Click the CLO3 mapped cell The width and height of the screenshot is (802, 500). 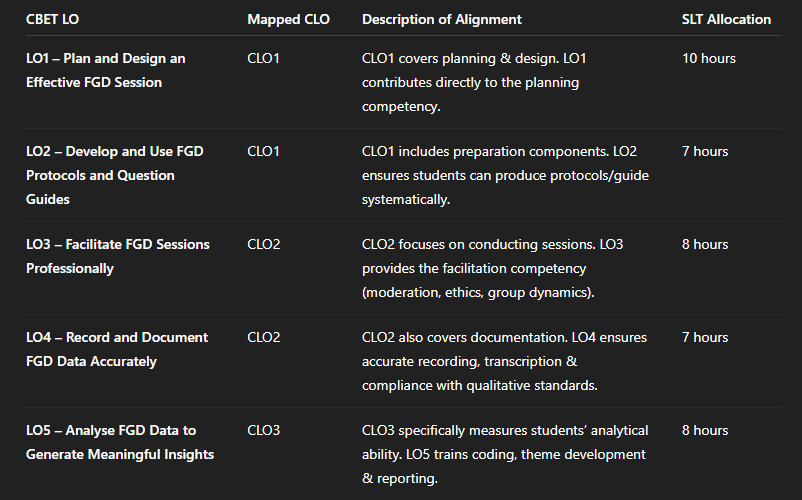tap(264, 430)
